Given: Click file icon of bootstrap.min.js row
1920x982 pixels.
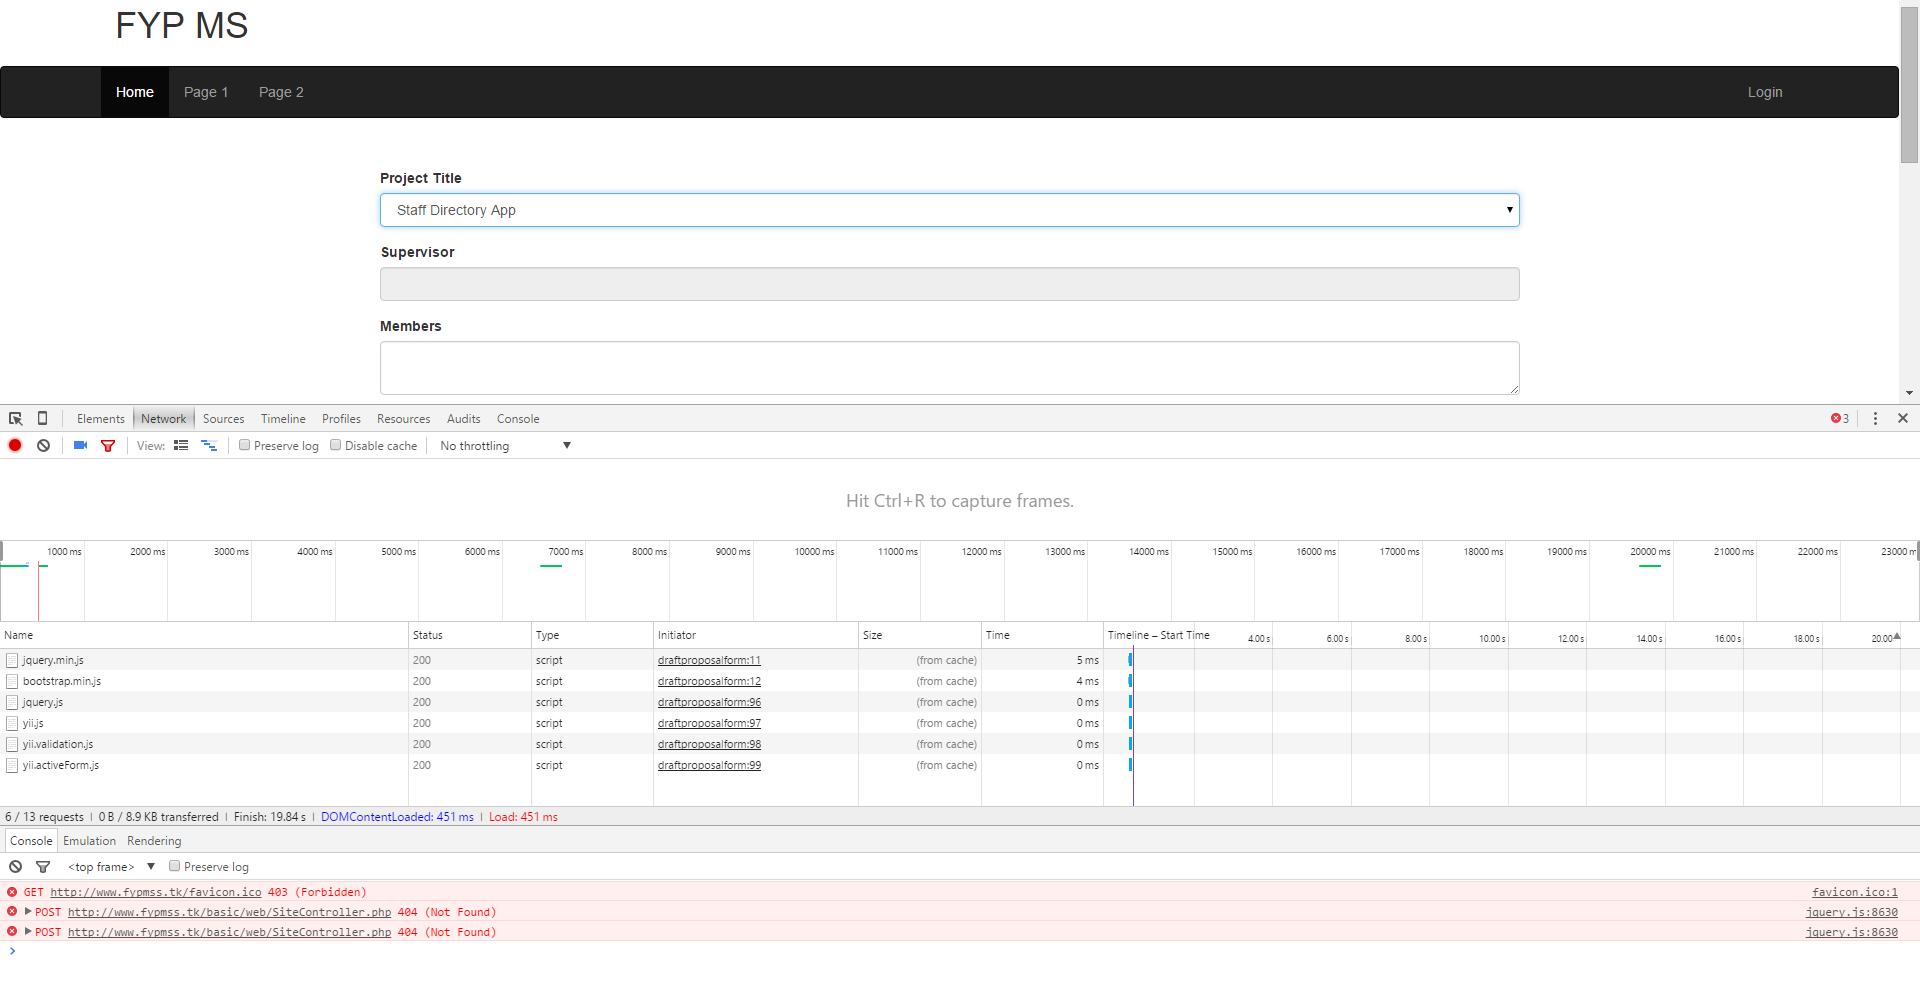Looking at the screenshot, I should pyautogui.click(x=12, y=681).
